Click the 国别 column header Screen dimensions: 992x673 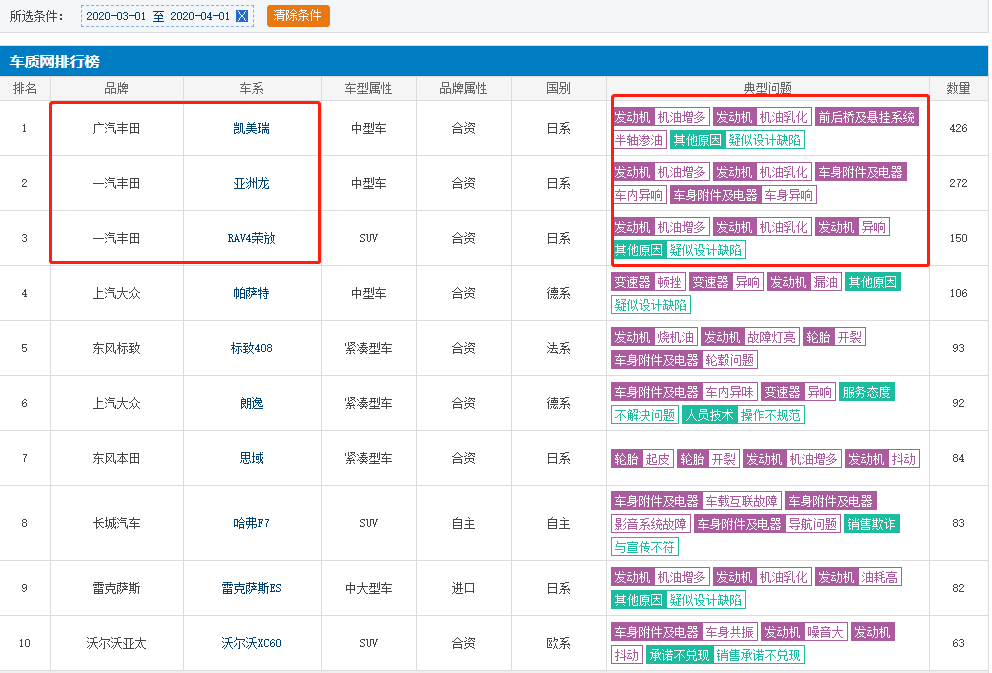click(558, 89)
